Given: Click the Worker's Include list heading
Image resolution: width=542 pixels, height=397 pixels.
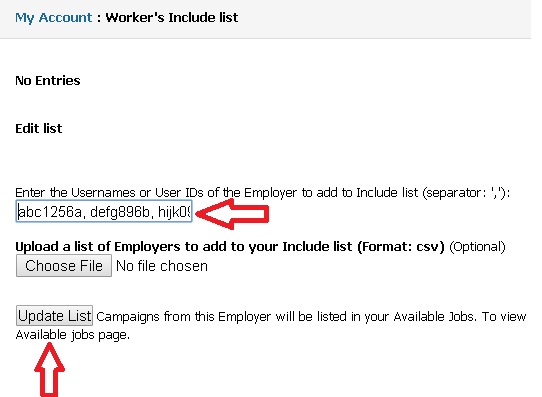Looking at the screenshot, I should pyautogui.click(x=172, y=17).
